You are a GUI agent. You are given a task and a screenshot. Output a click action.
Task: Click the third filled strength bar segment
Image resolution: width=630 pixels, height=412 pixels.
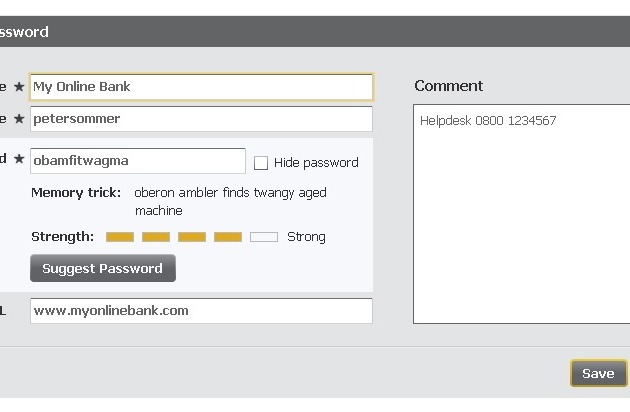[192, 237]
